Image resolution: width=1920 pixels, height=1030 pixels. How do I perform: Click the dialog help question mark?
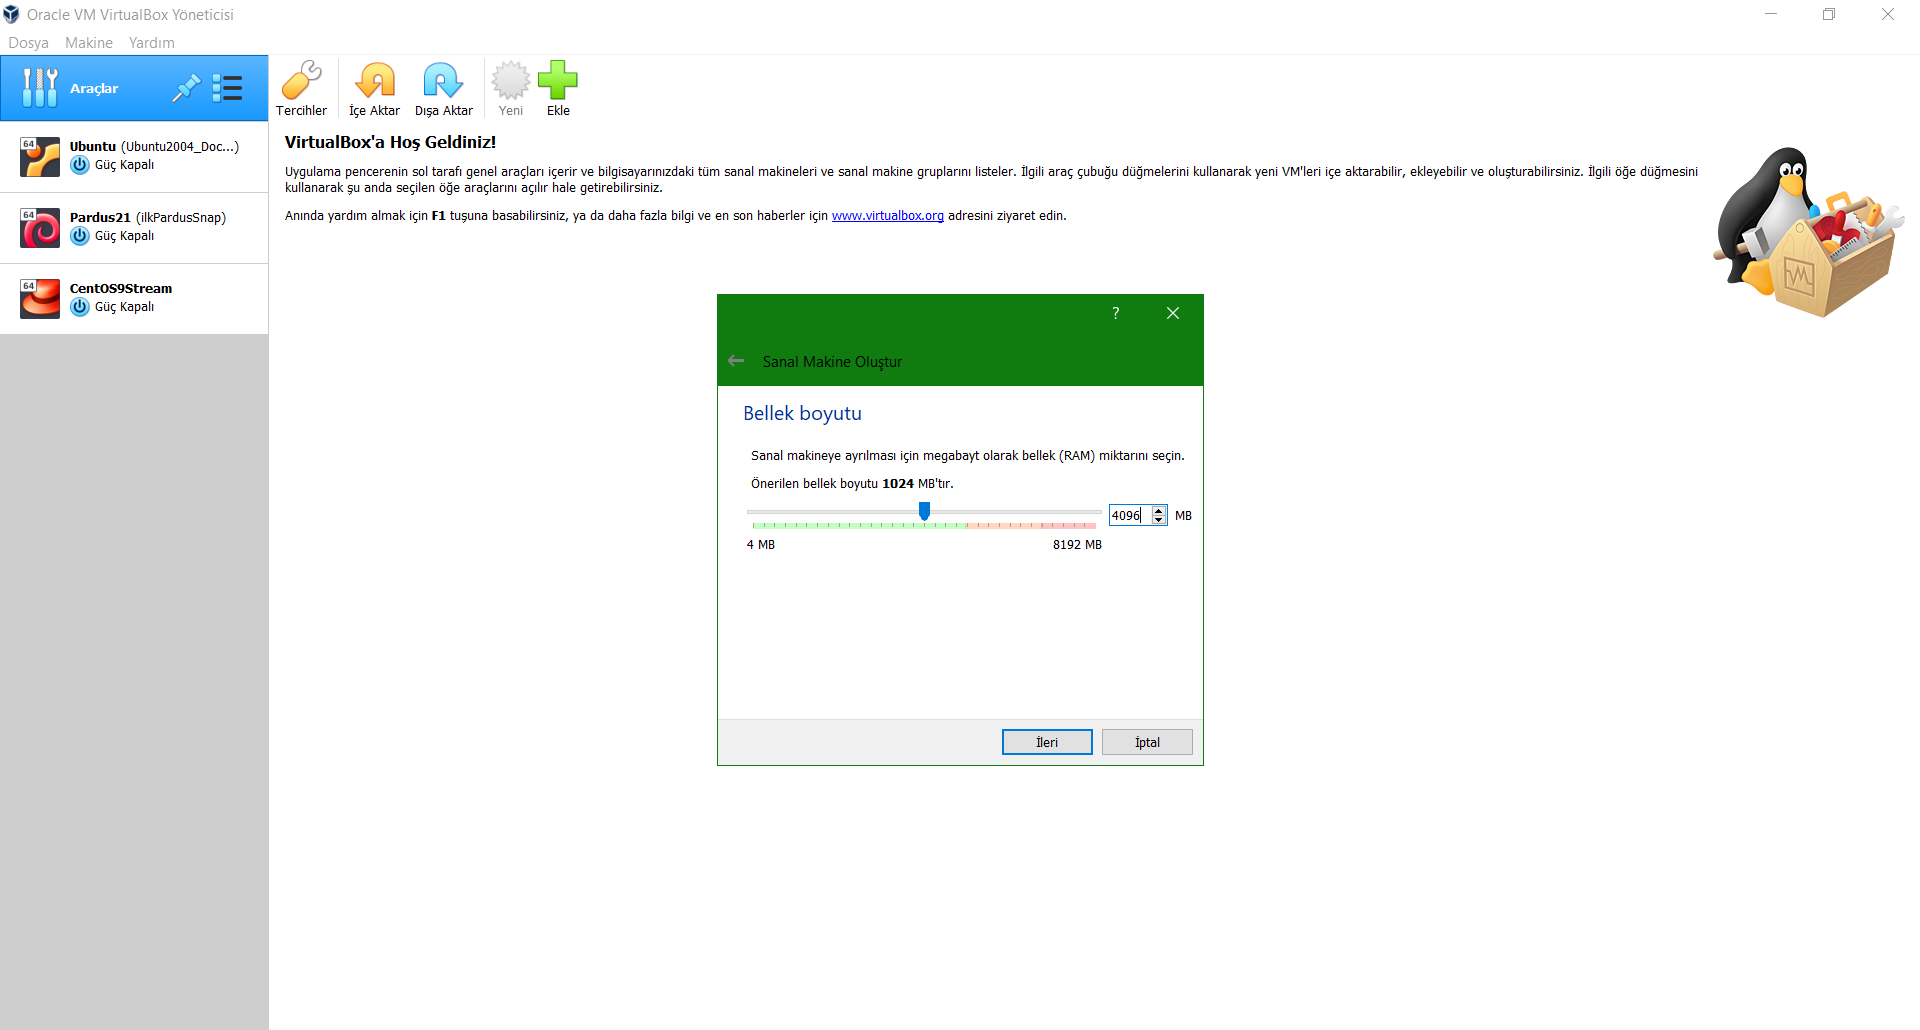(x=1116, y=313)
